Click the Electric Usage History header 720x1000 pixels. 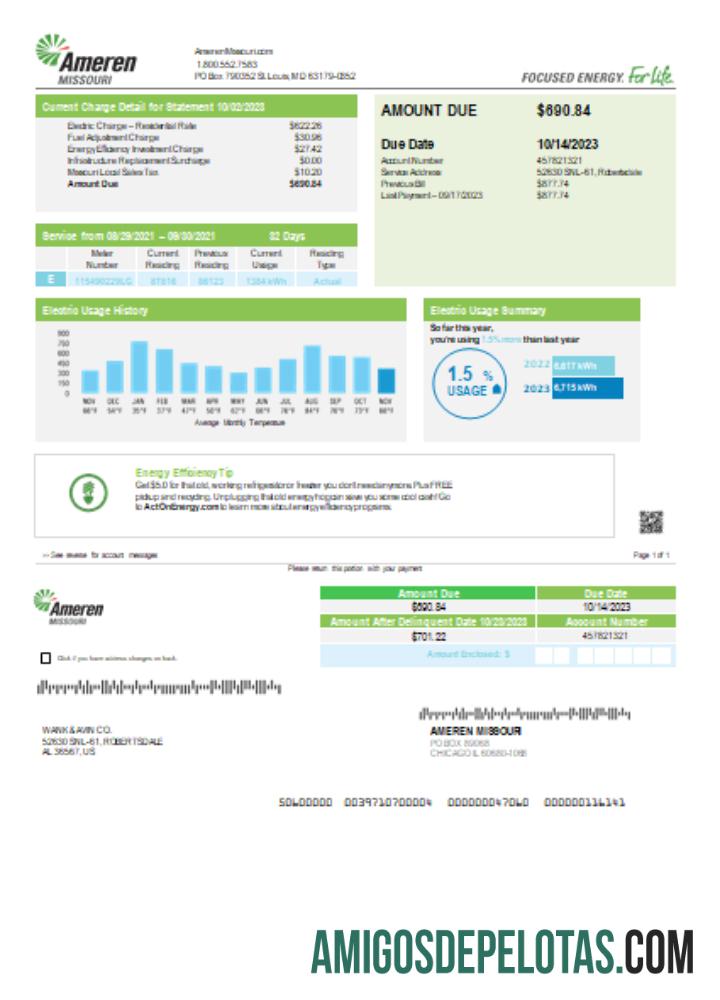point(221,310)
